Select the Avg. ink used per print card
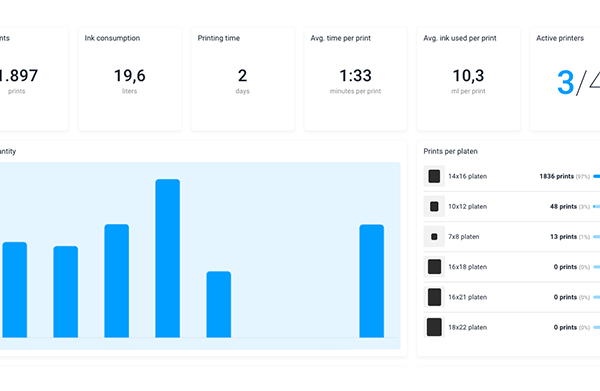 click(x=468, y=79)
